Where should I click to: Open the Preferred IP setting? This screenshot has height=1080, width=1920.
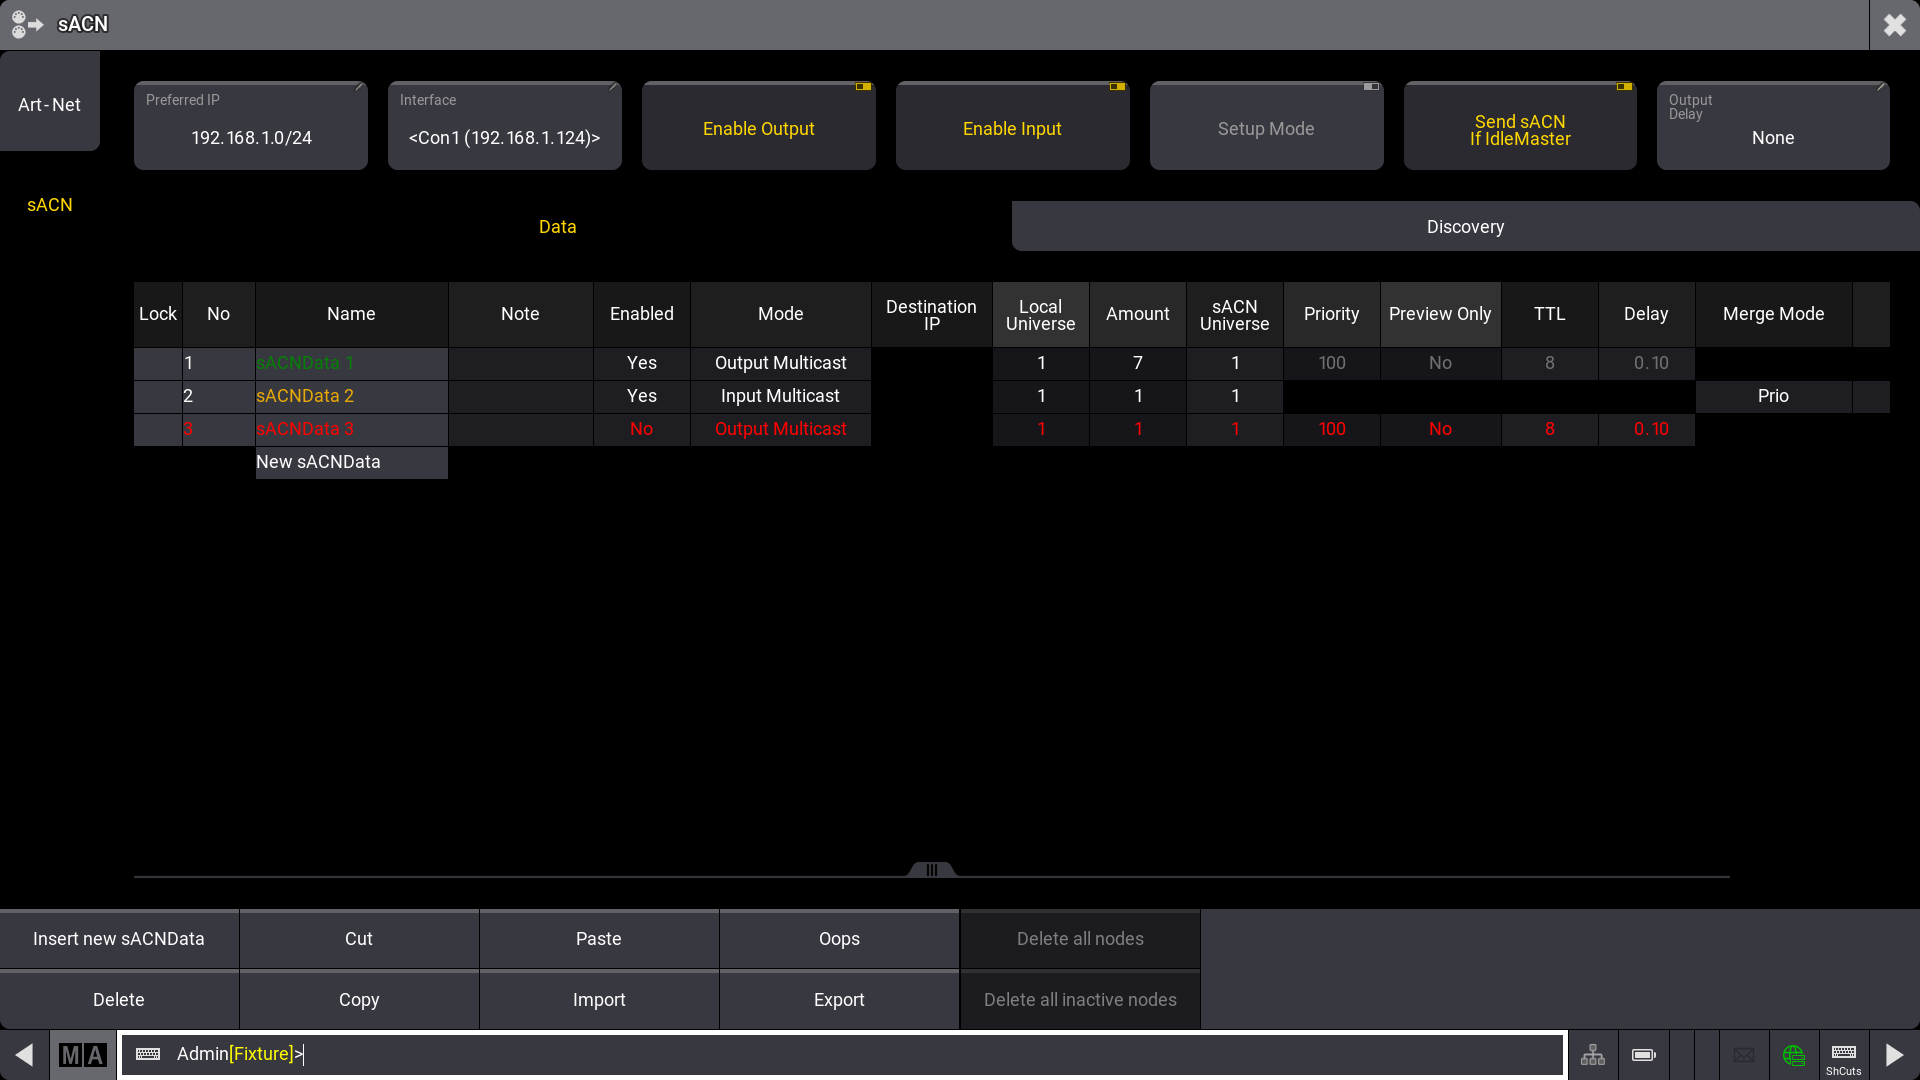(251, 126)
